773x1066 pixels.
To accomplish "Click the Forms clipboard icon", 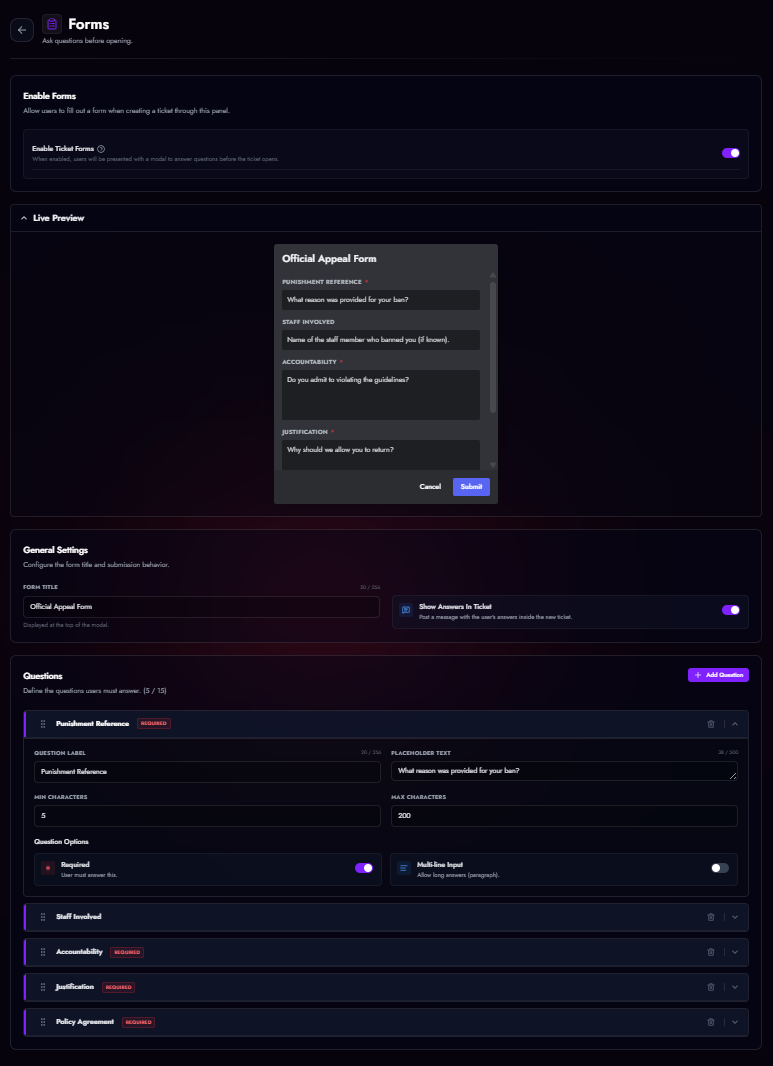I will [52, 24].
